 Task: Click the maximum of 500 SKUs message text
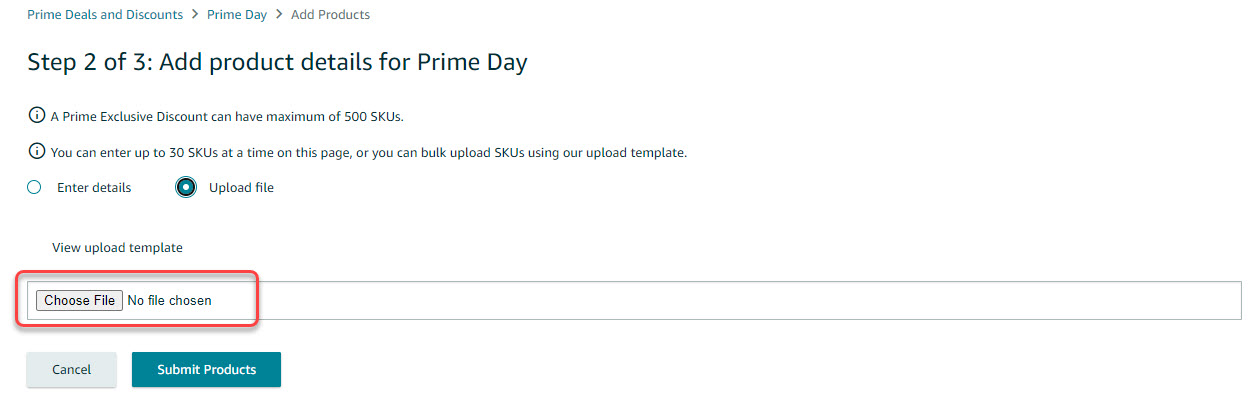coord(227,117)
